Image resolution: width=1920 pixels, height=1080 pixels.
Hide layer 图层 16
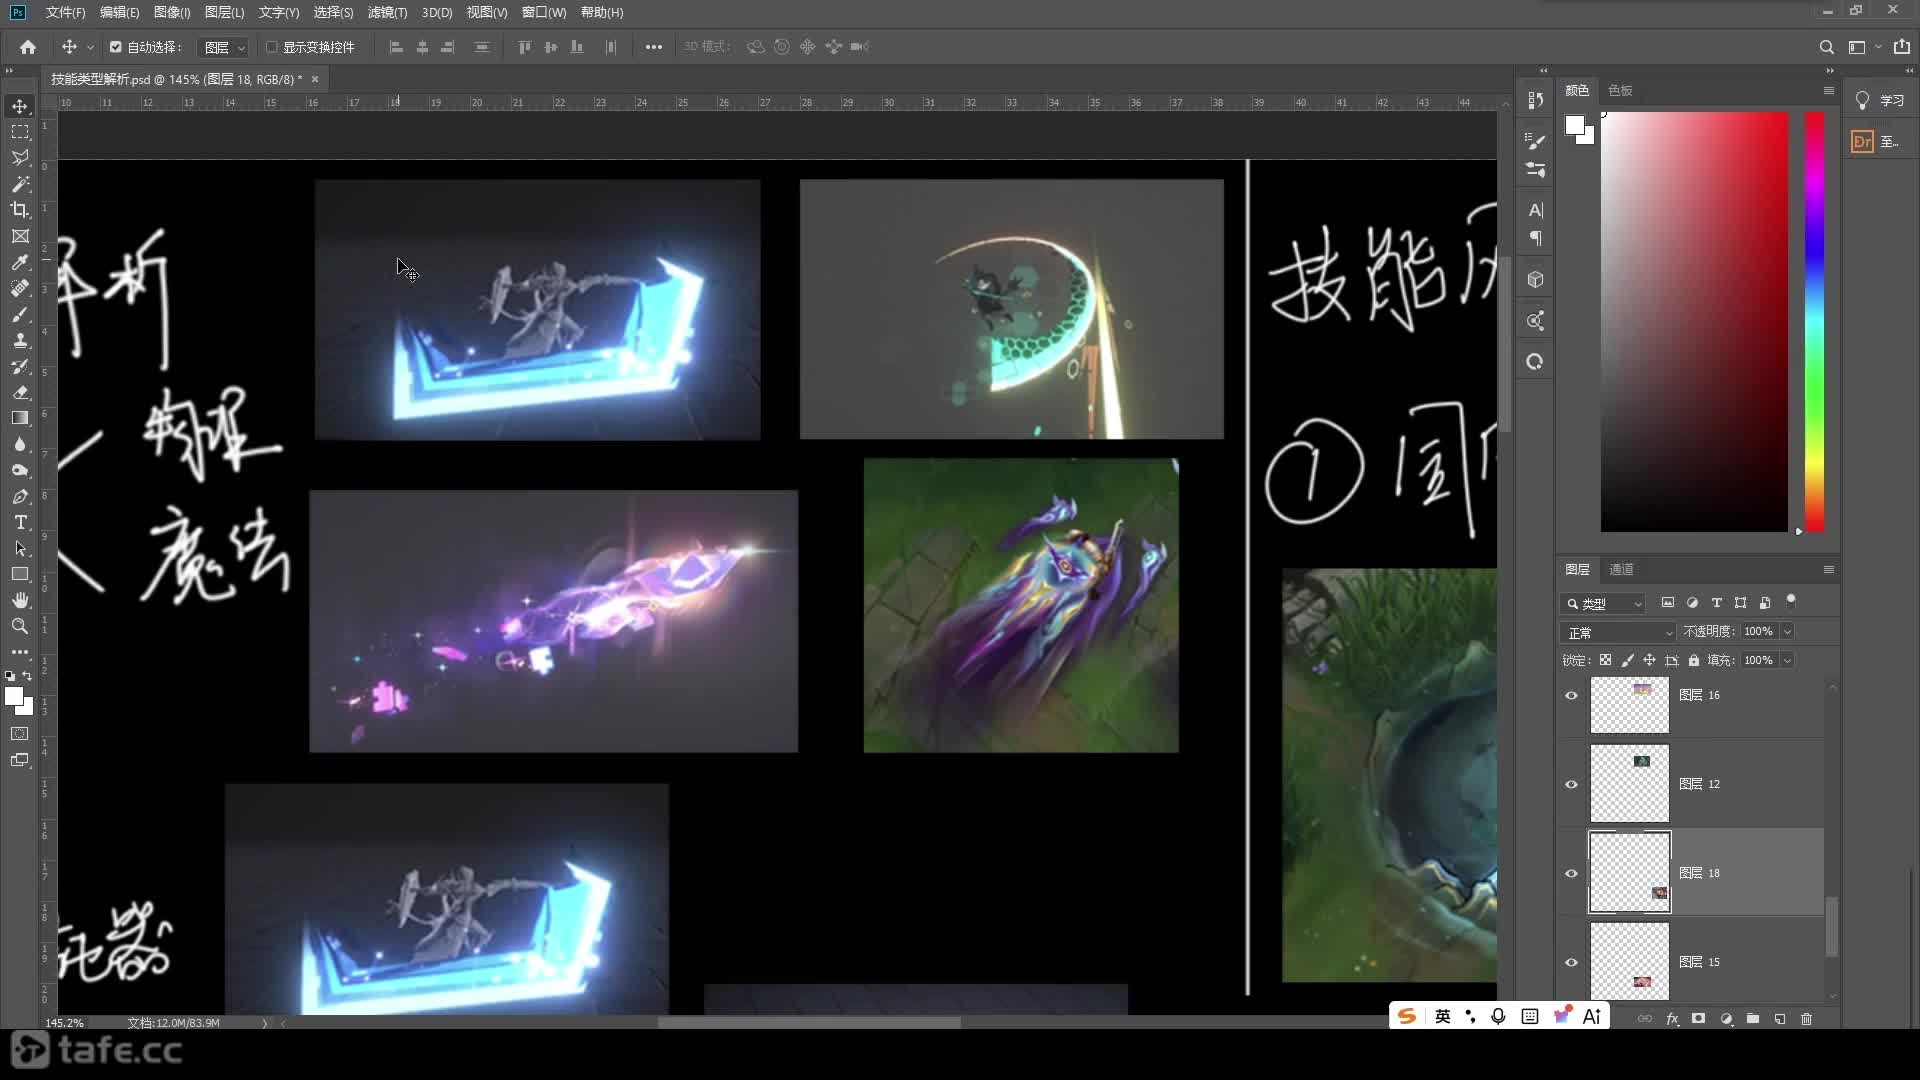(x=1571, y=695)
